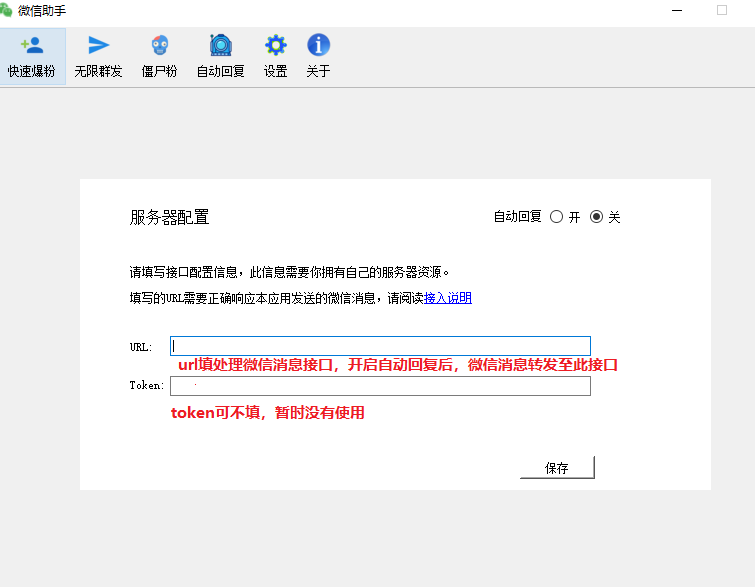Click the red token可不填 note
Screen dimensions: 755x587
pos(267,412)
